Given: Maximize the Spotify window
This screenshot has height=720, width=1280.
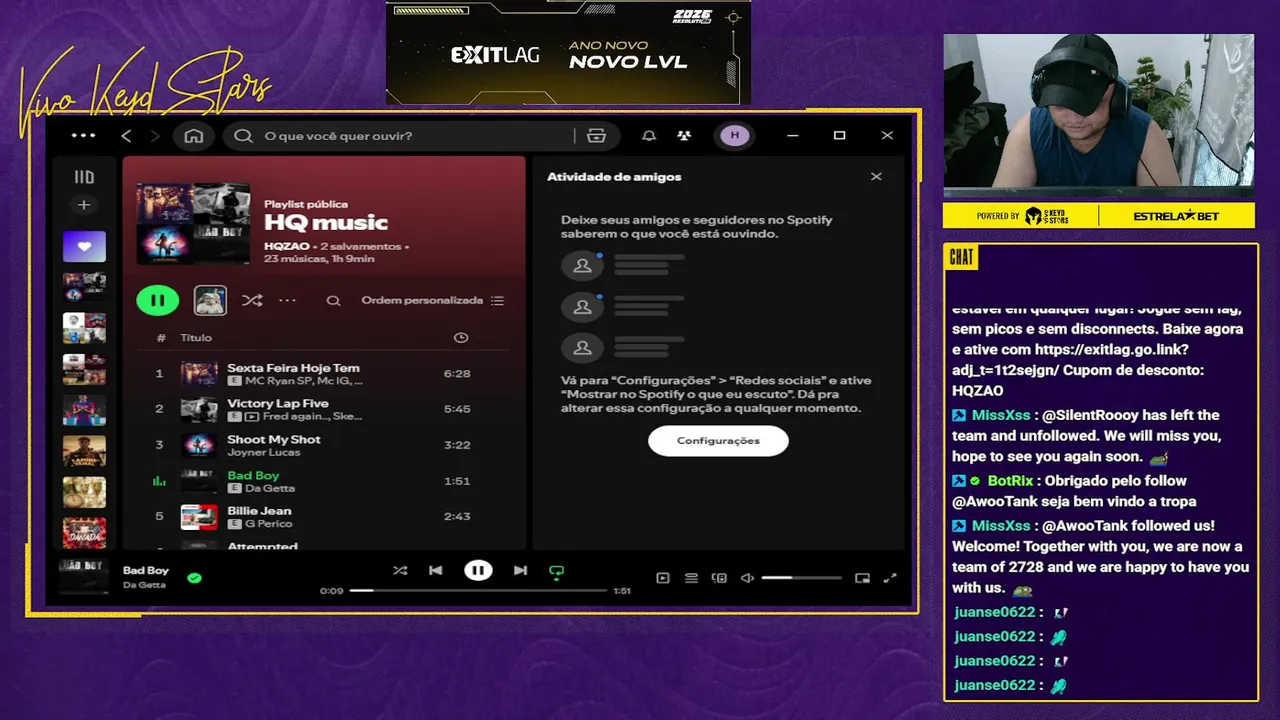Looking at the screenshot, I should (x=840, y=135).
